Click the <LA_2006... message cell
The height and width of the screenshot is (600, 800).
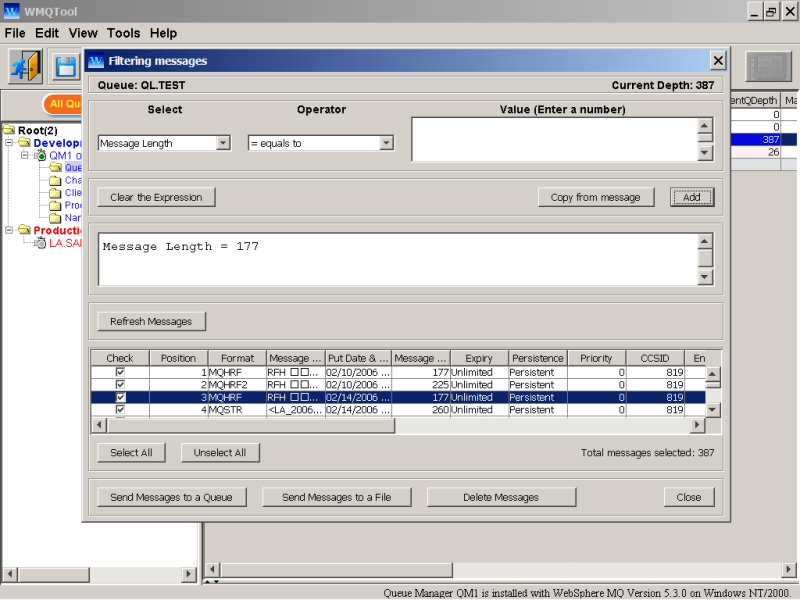pos(295,410)
